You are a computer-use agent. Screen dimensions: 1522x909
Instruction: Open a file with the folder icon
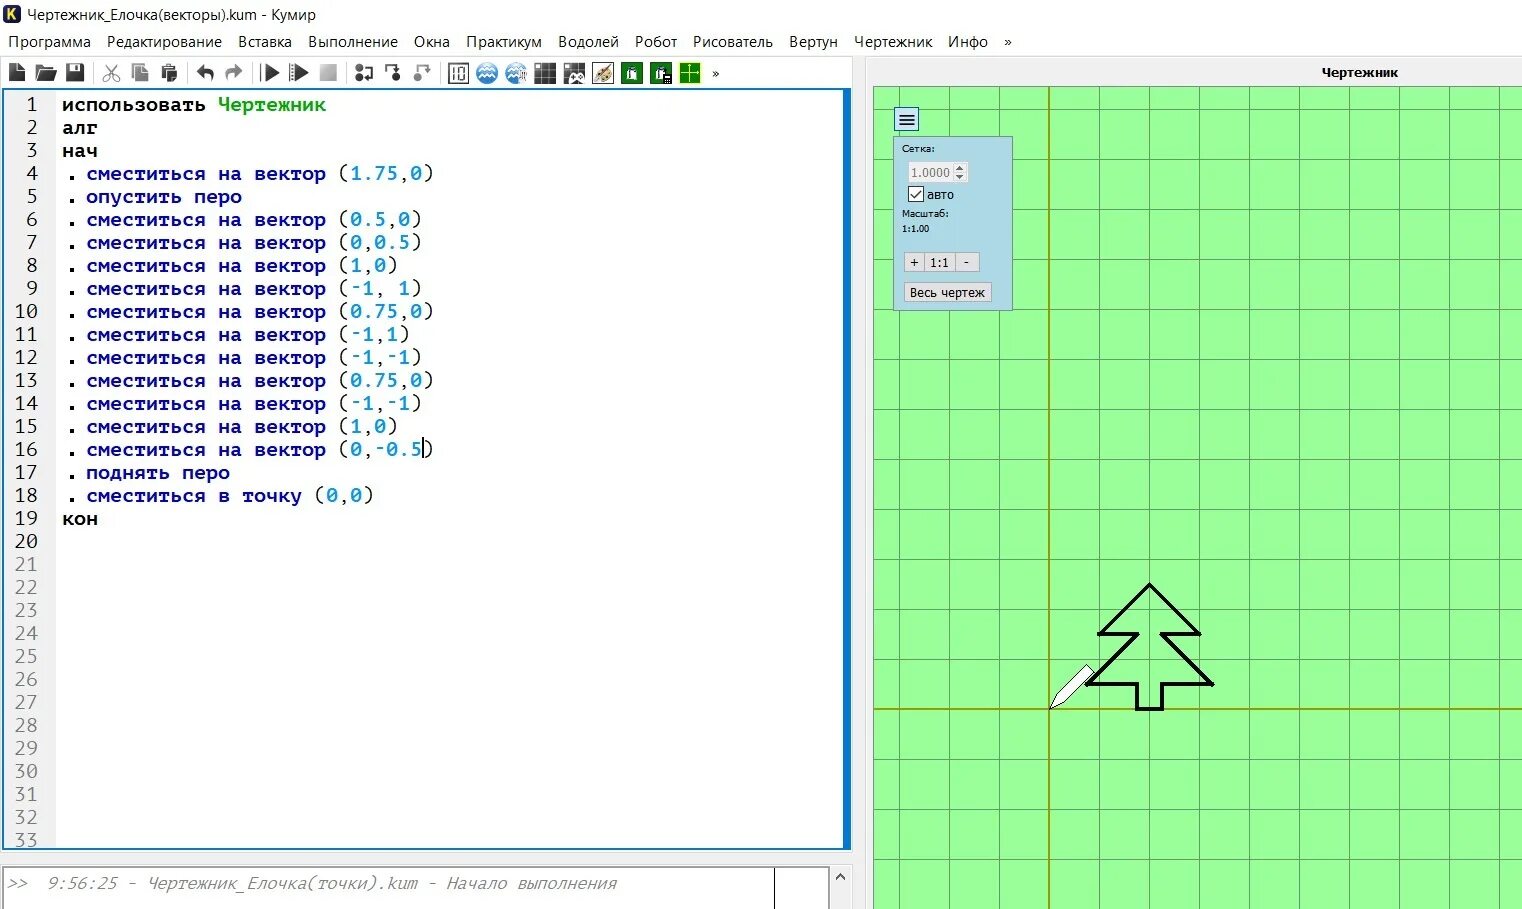coord(46,73)
